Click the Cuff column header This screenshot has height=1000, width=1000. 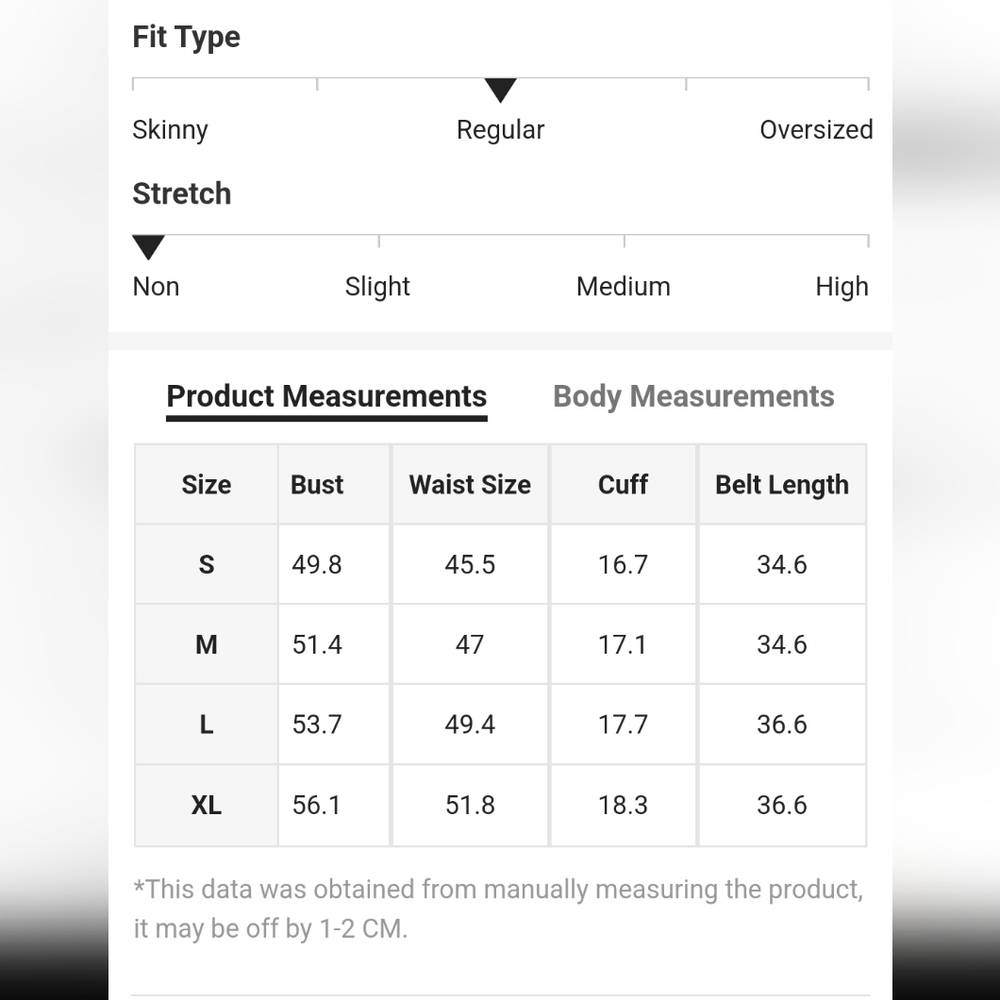point(623,485)
